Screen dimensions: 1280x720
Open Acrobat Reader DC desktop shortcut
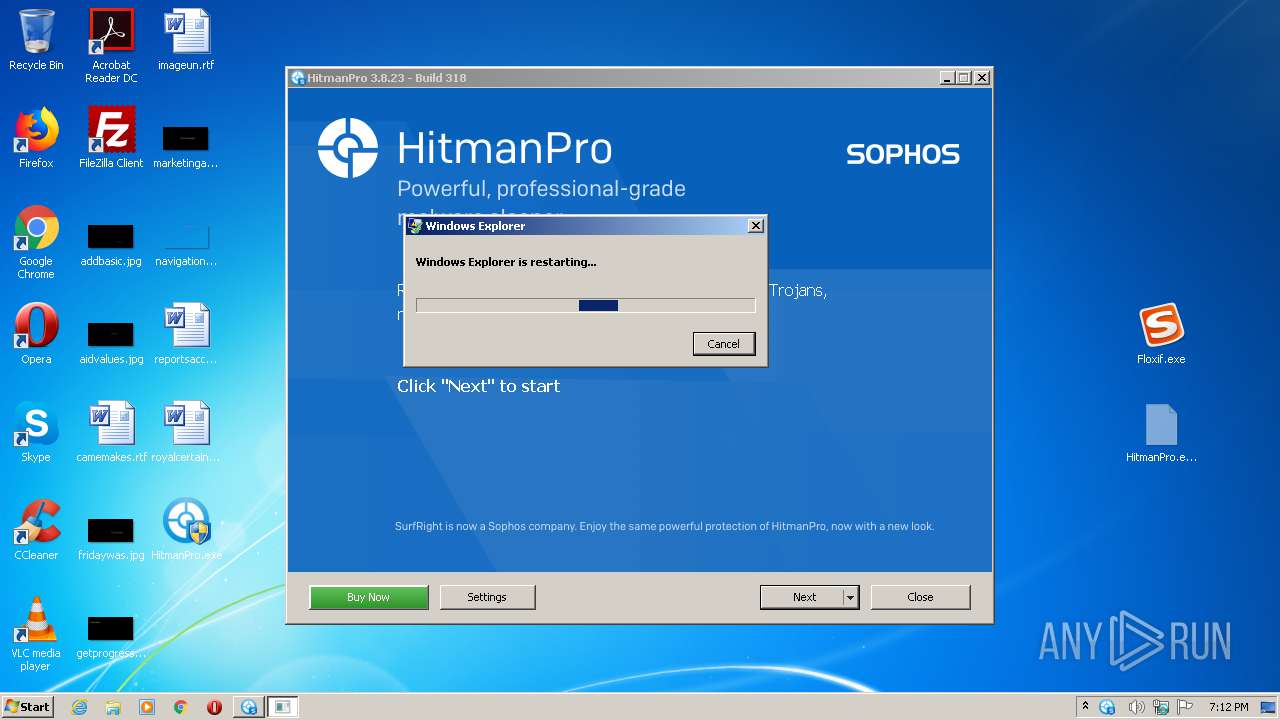tap(111, 46)
